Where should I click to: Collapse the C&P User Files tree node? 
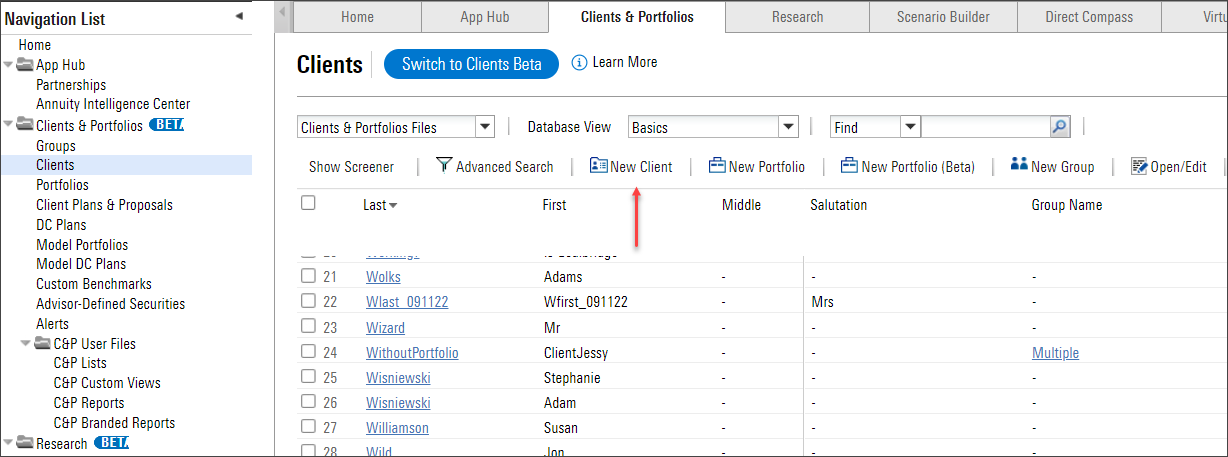point(27,343)
